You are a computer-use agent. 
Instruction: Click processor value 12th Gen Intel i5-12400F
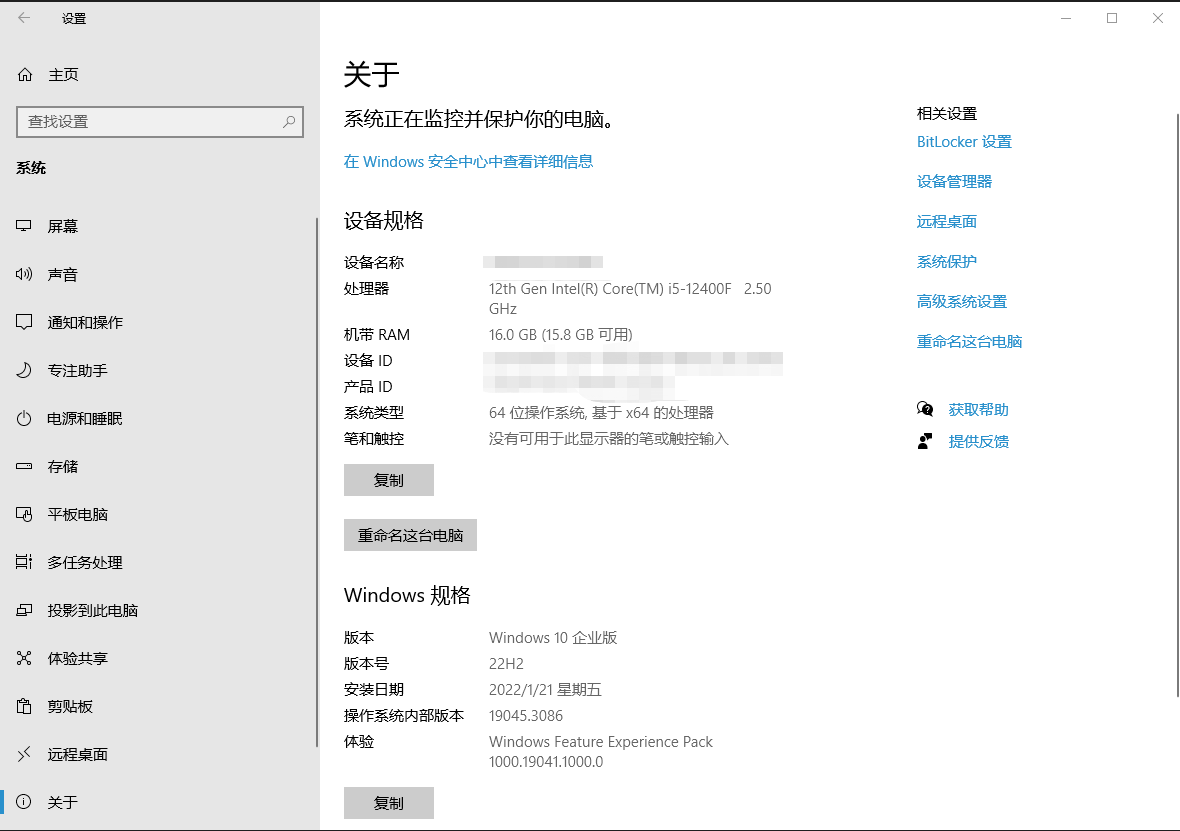coord(630,298)
